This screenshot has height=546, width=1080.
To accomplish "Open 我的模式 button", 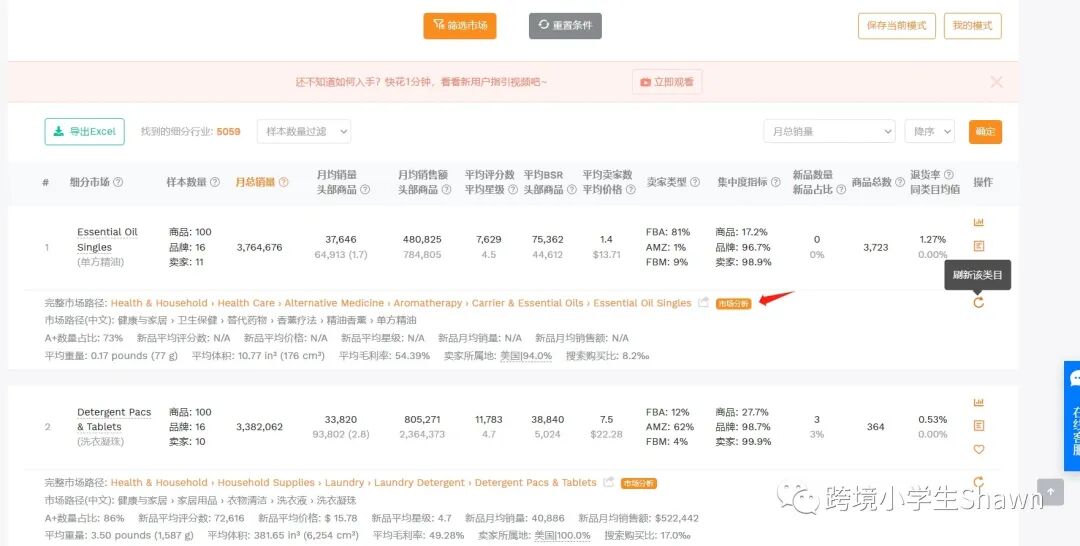I will 973,25.
